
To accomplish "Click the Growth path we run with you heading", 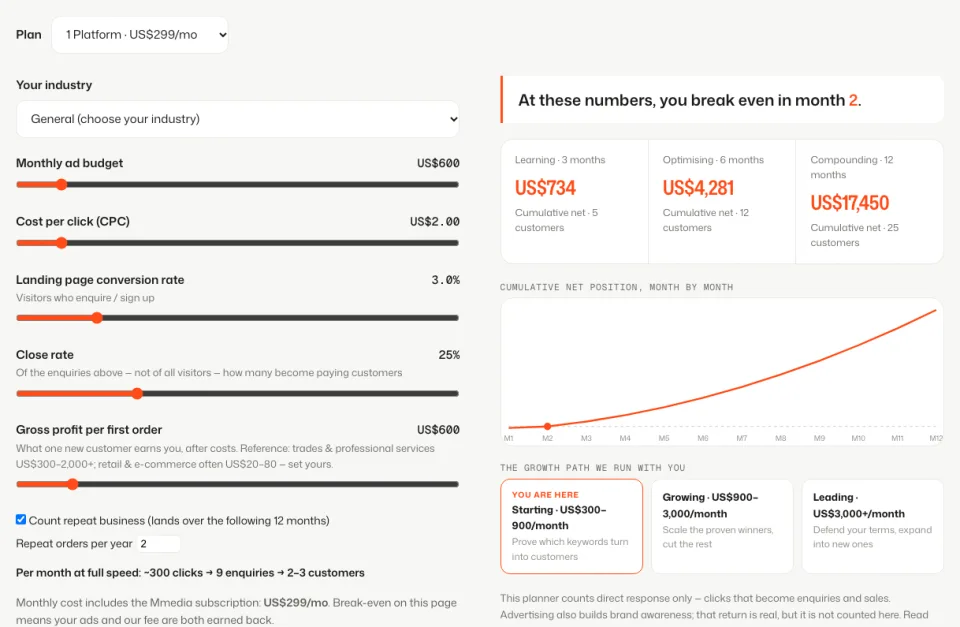I will (x=593, y=468).
